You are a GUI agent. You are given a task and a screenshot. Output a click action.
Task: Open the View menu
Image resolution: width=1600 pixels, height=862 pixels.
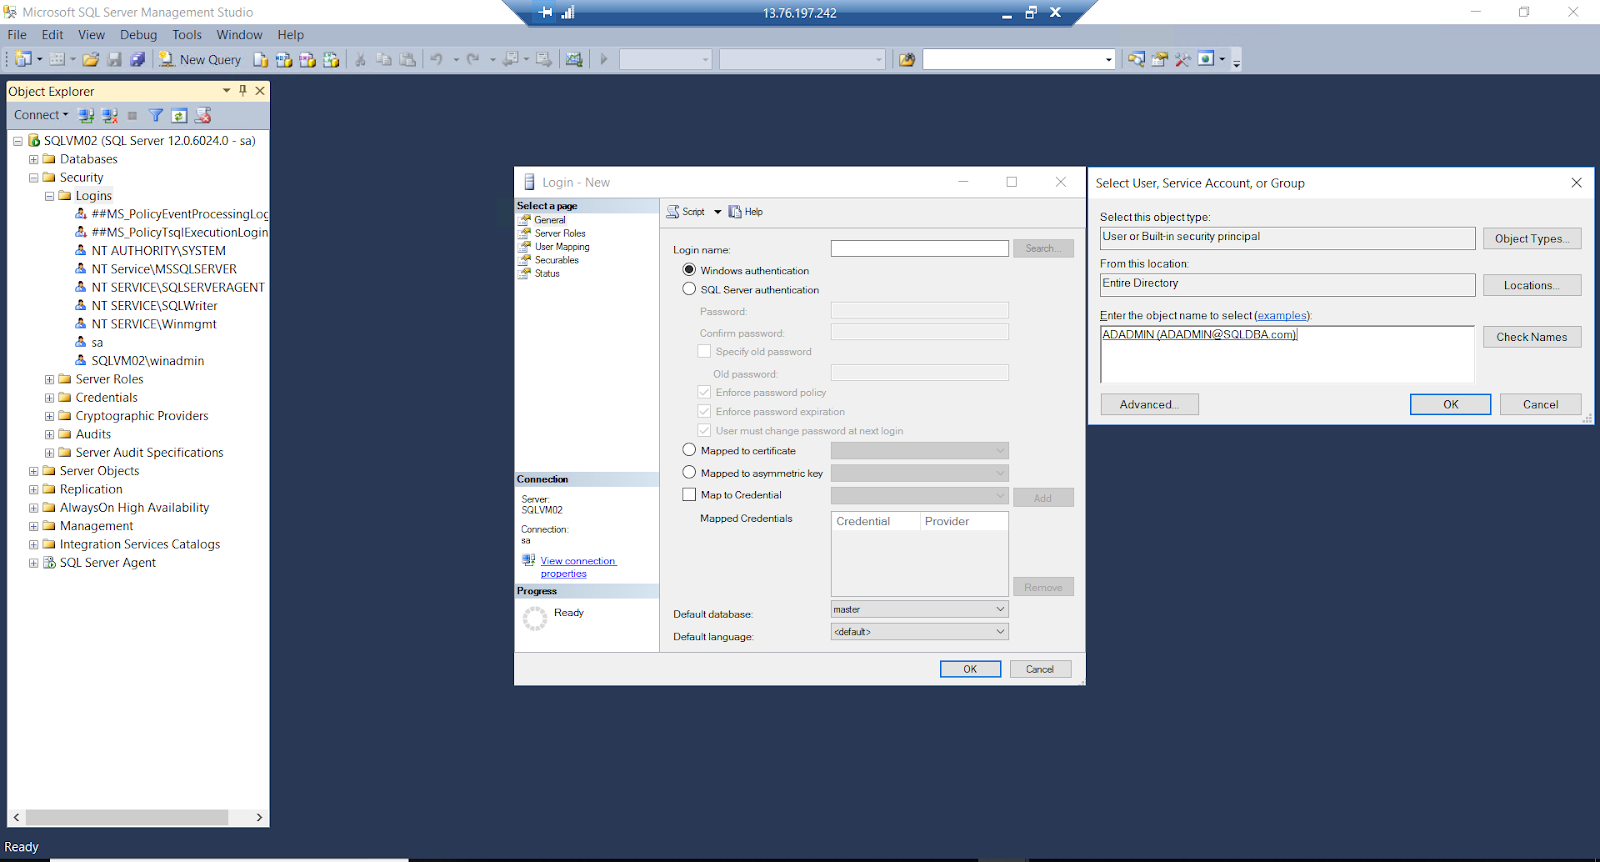pos(91,34)
